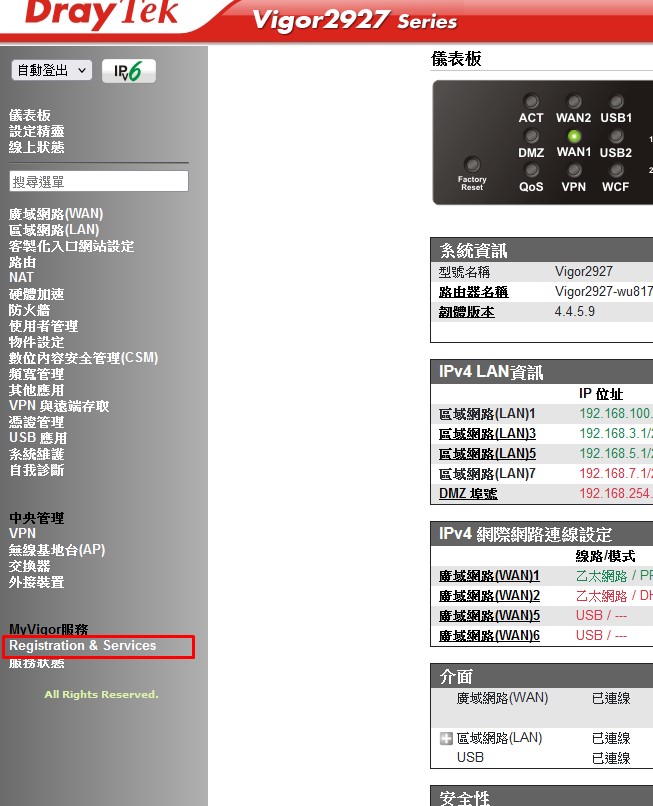Click the WCF LED indicator
The height and width of the screenshot is (806, 653).
click(x=616, y=171)
